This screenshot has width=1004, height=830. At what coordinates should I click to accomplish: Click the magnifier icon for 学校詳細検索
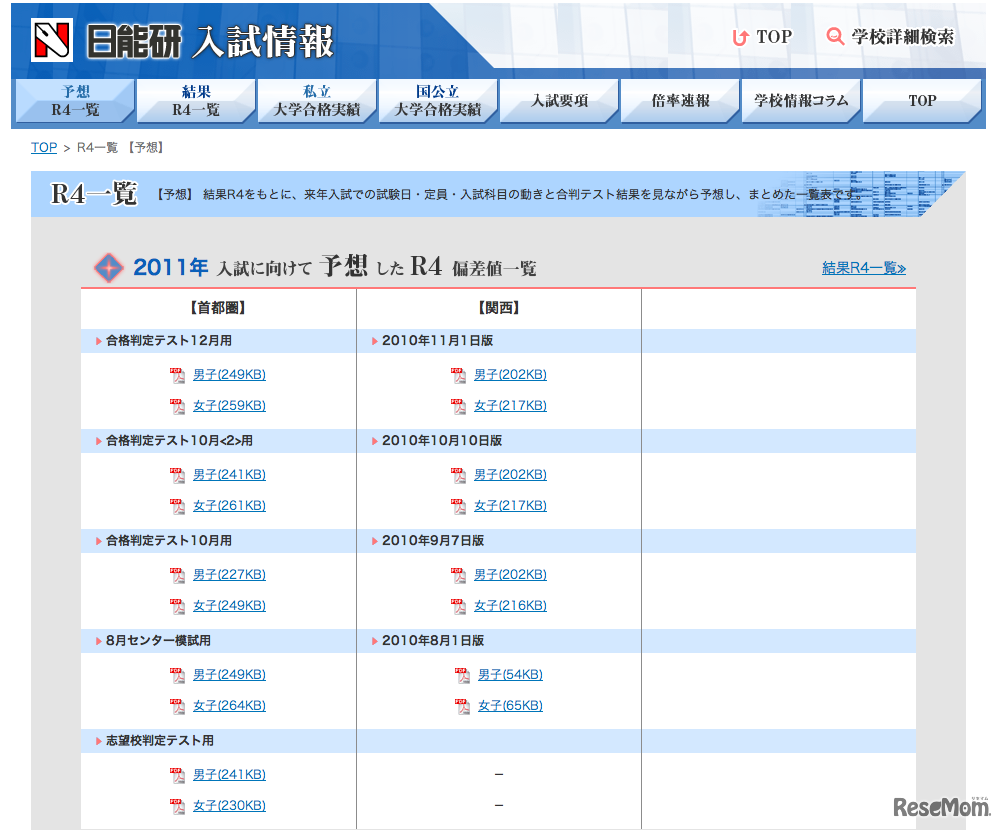[x=835, y=37]
